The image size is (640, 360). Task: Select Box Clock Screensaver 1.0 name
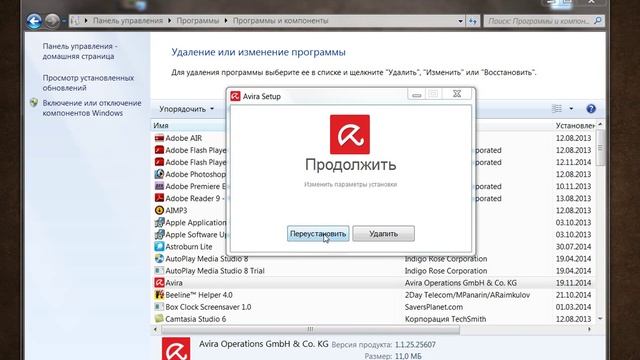click(x=208, y=307)
